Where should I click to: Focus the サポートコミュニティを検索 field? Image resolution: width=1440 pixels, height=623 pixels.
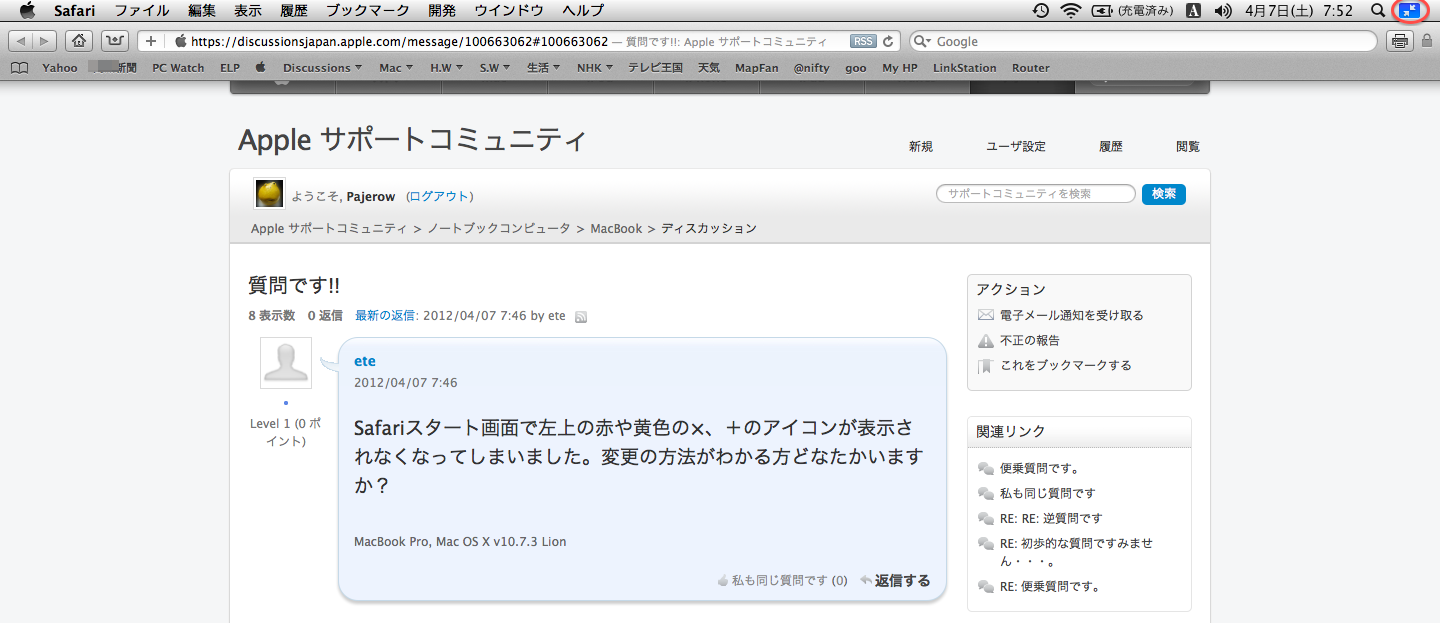[1036, 194]
